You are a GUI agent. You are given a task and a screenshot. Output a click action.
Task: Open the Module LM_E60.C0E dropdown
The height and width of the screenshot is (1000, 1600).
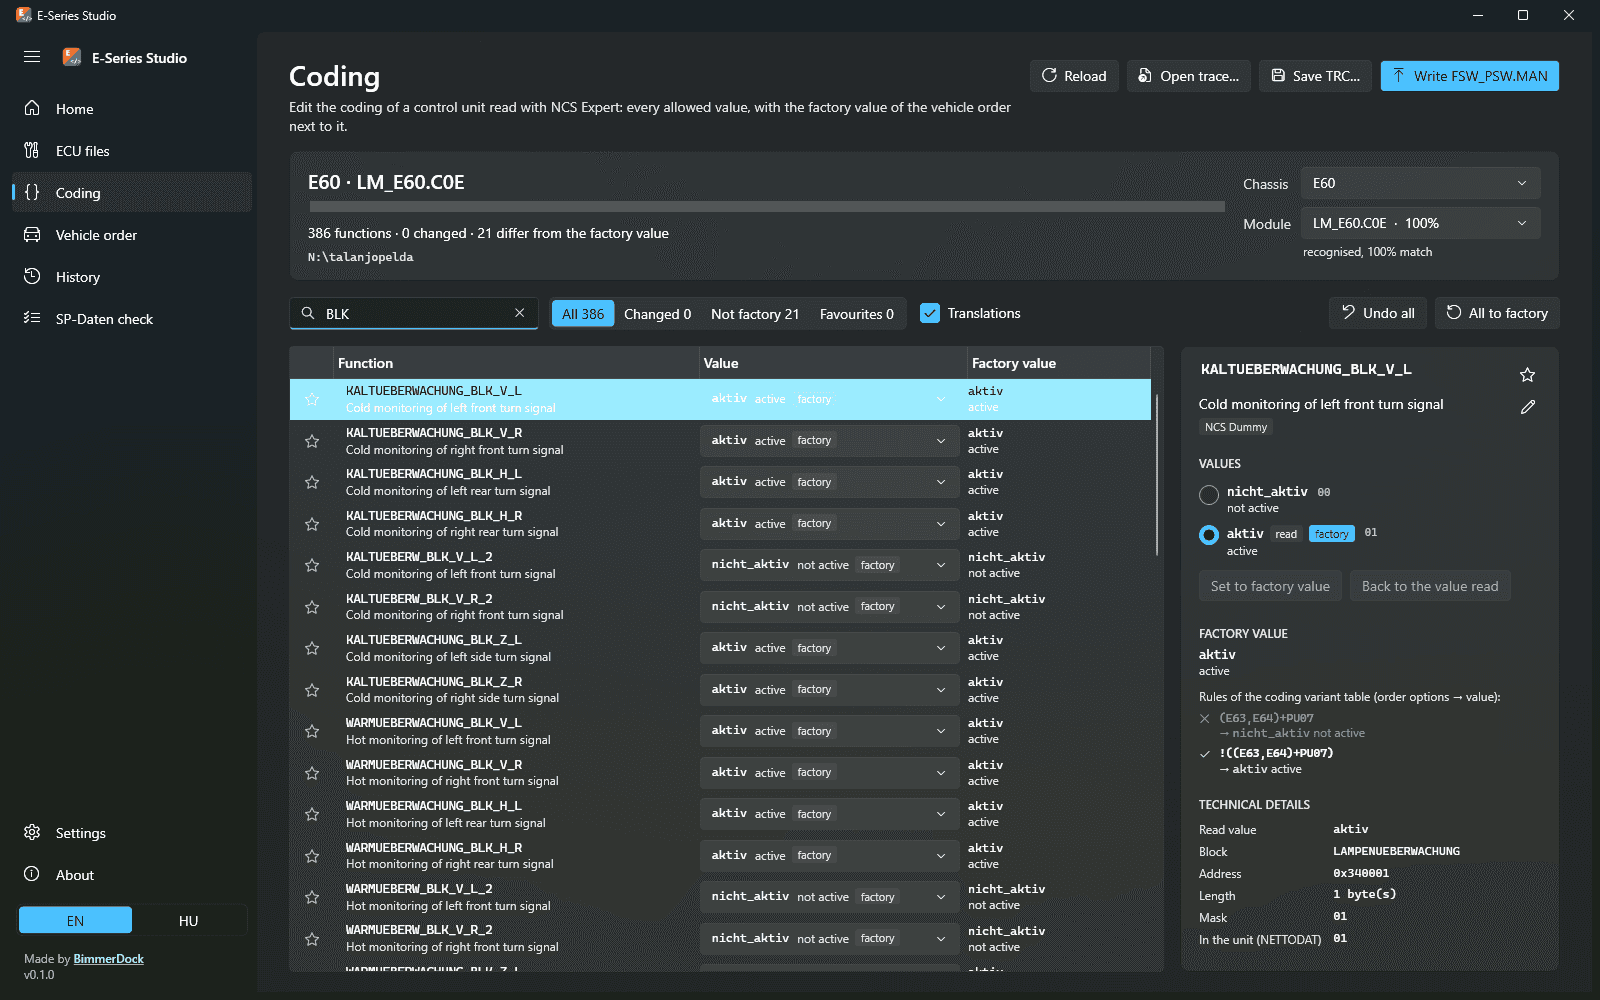[x=1420, y=223]
